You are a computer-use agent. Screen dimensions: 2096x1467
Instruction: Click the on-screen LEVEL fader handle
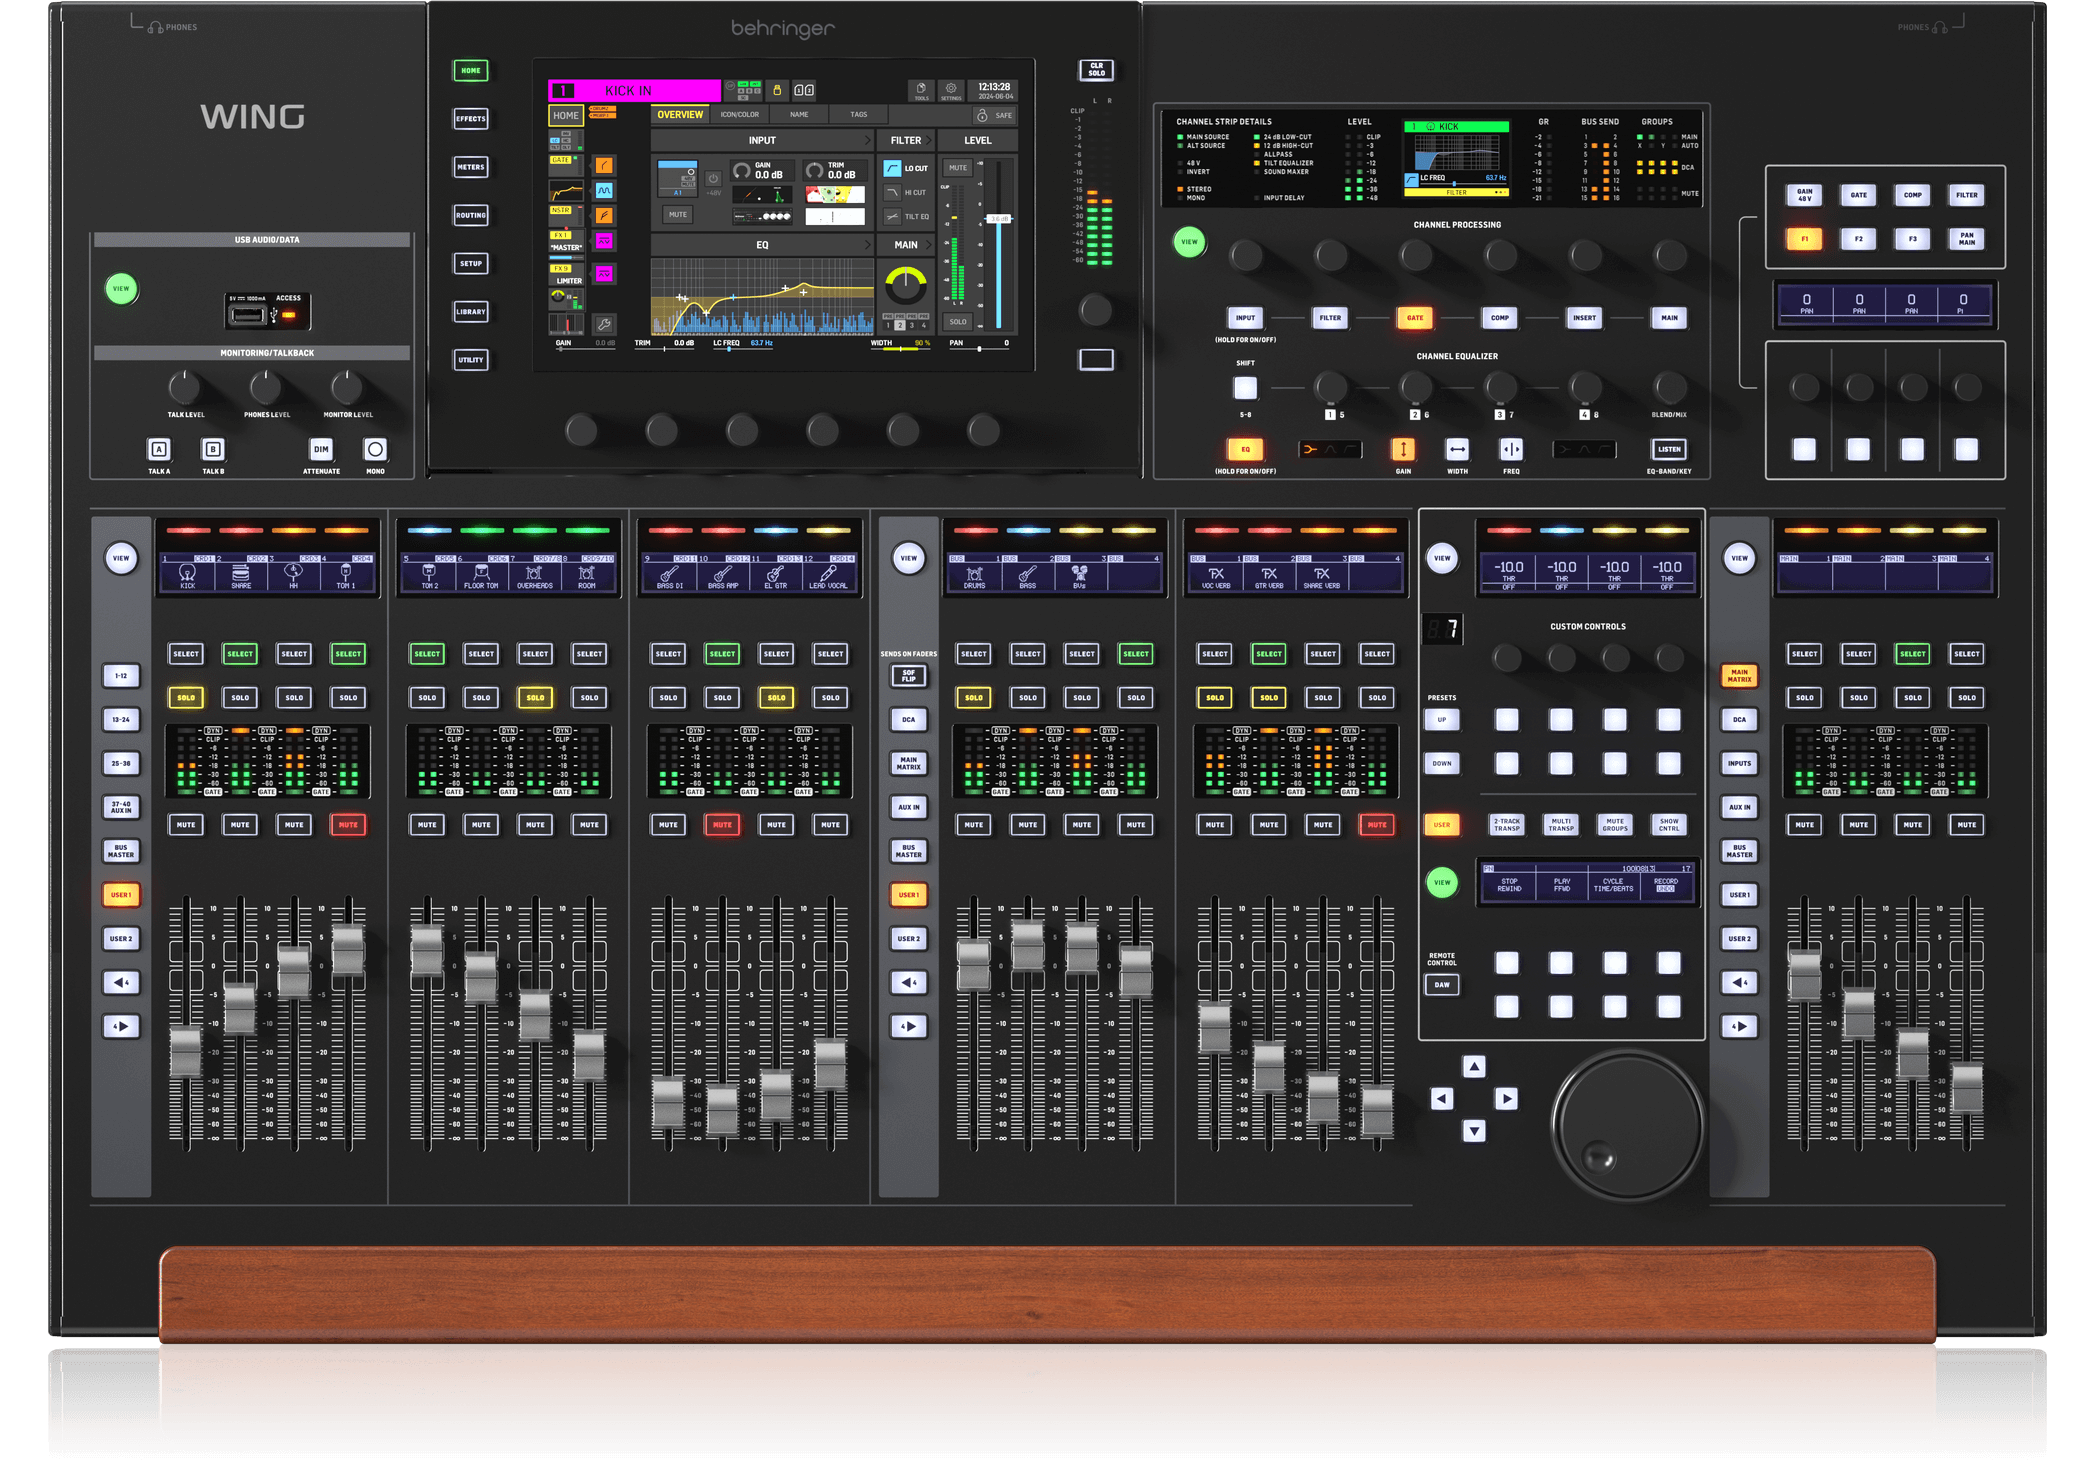(x=999, y=219)
